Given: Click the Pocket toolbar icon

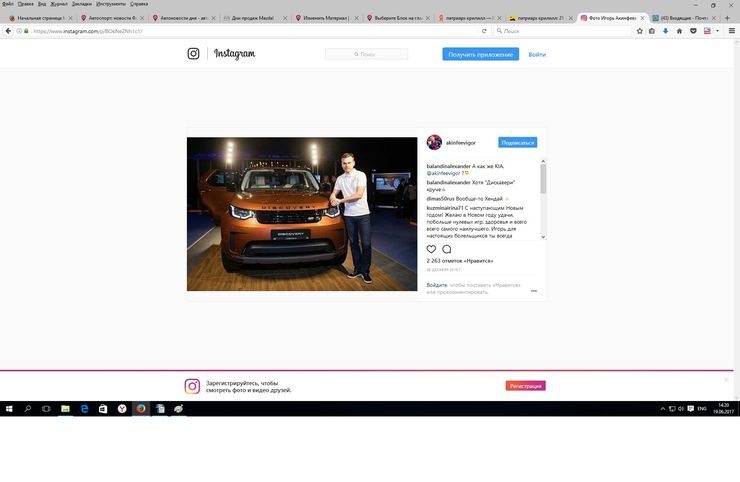Looking at the screenshot, I should point(693,31).
